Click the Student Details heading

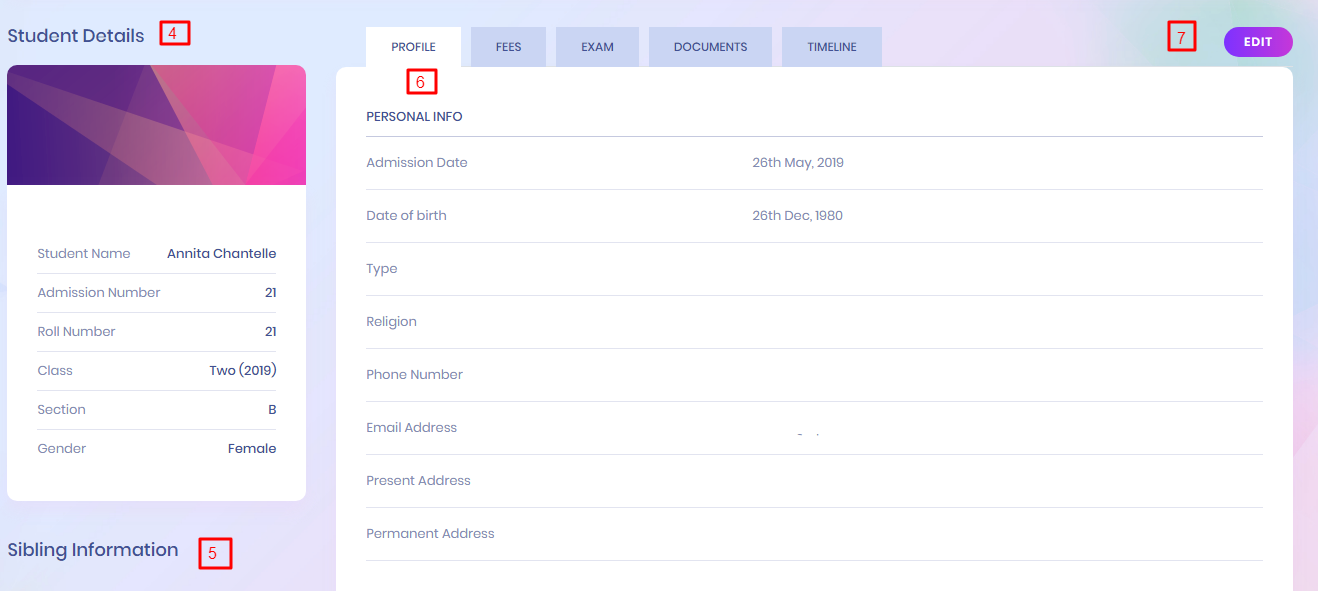[76, 36]
